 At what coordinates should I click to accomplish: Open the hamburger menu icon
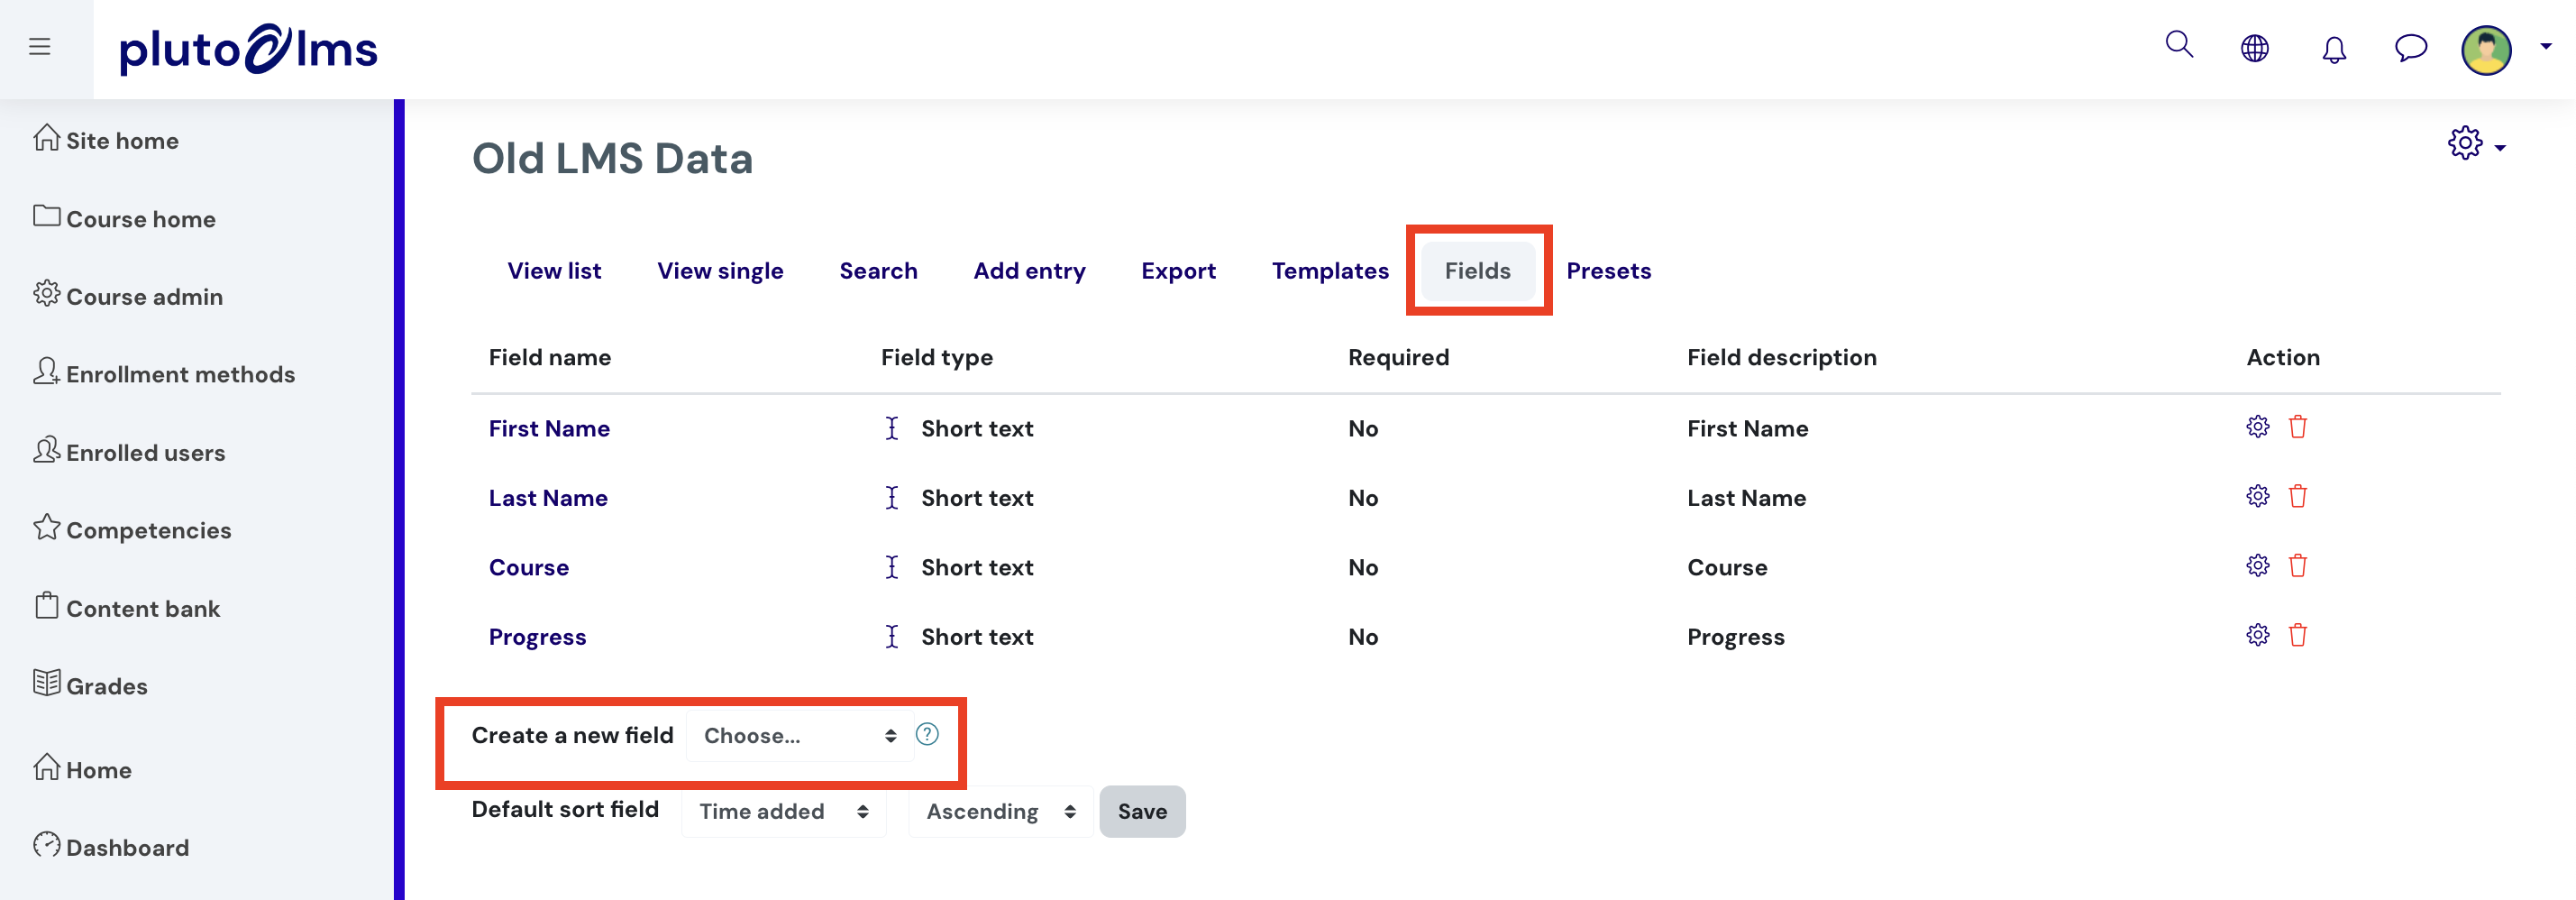click(40, 47)
